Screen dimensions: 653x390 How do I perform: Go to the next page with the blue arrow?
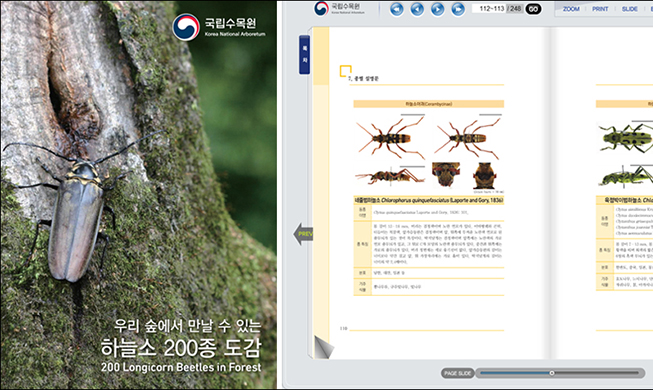437,9
